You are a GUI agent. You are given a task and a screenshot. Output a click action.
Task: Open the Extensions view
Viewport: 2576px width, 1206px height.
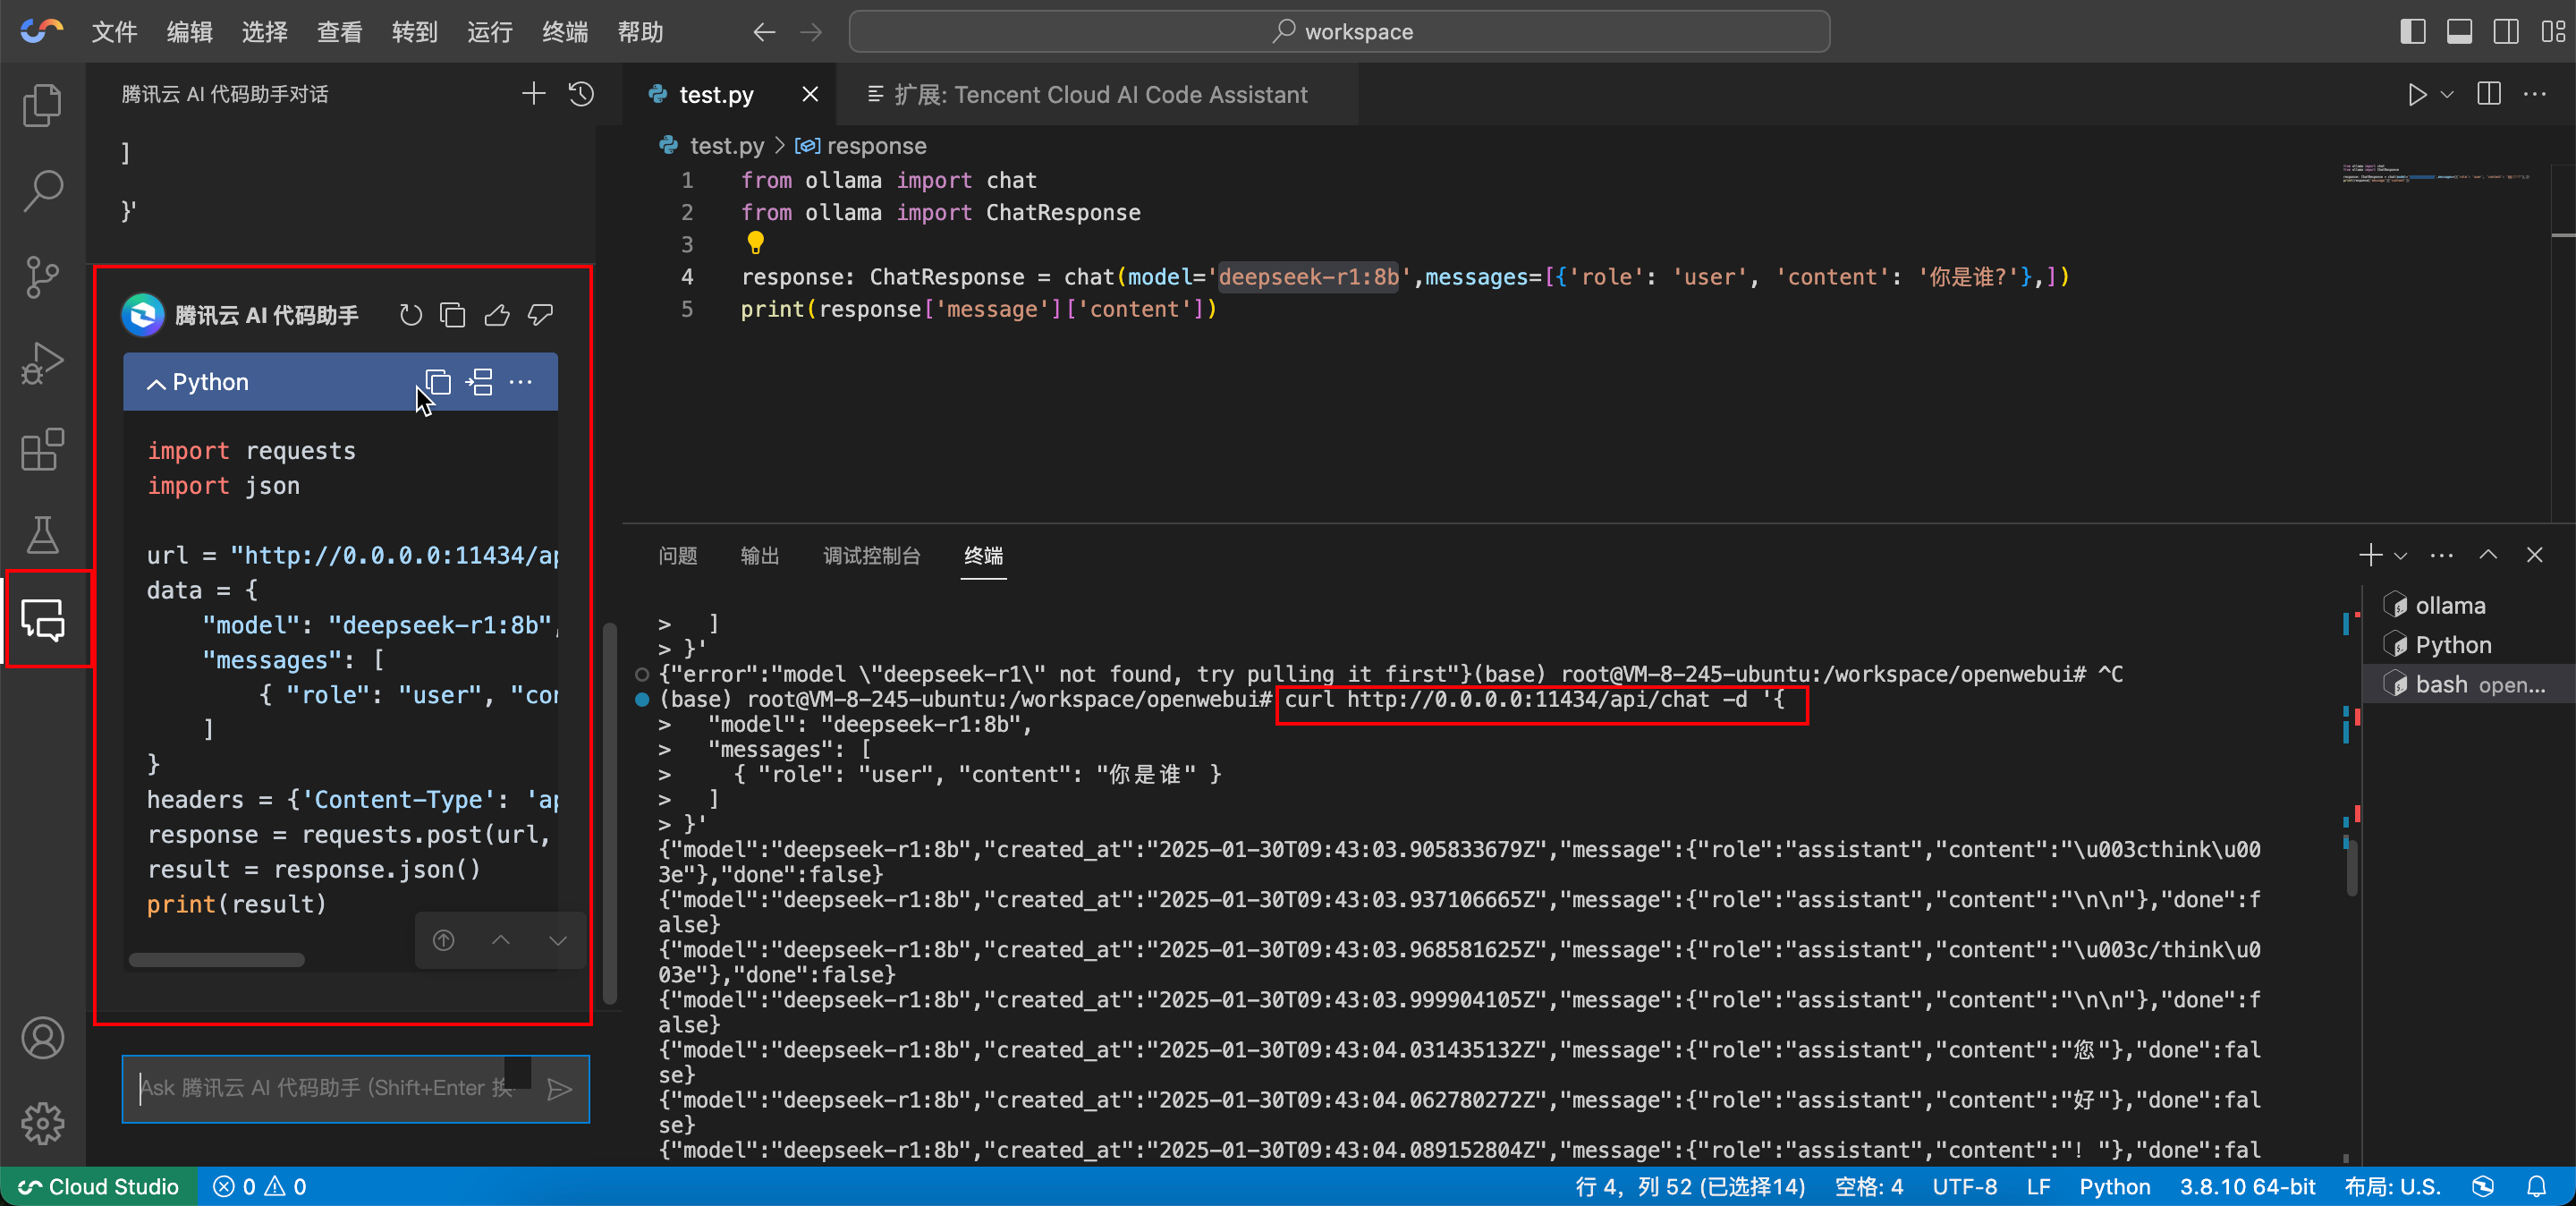(x=42, y=450)
